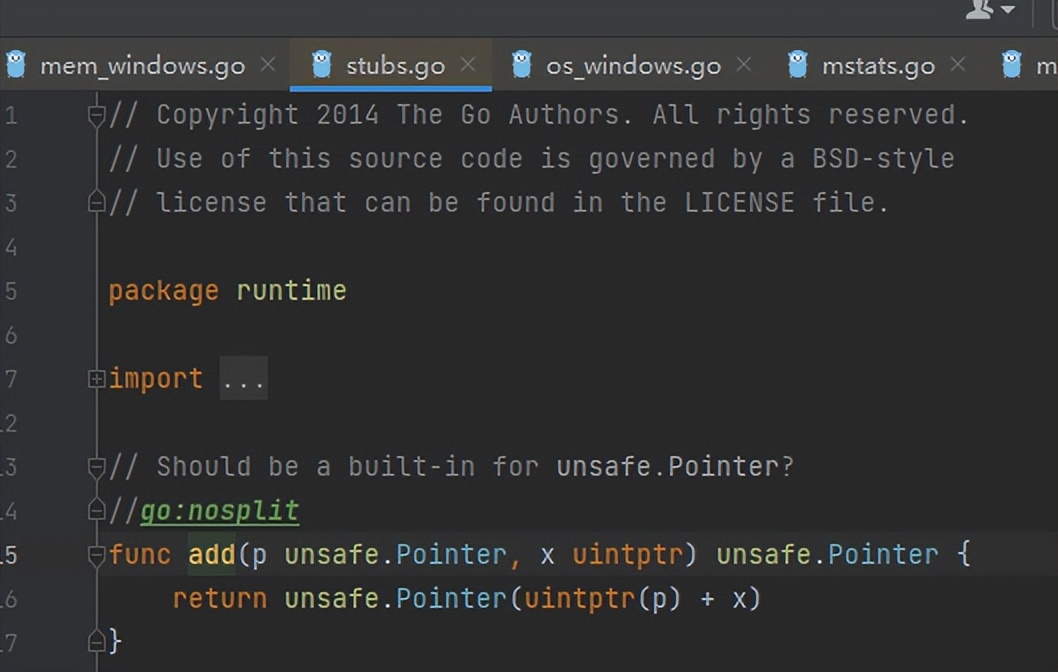Image resolution: width=1058 pixels, height=672 pixels.
Task: Close the mem_windows.go tab
Action: [x=268, y=64]
